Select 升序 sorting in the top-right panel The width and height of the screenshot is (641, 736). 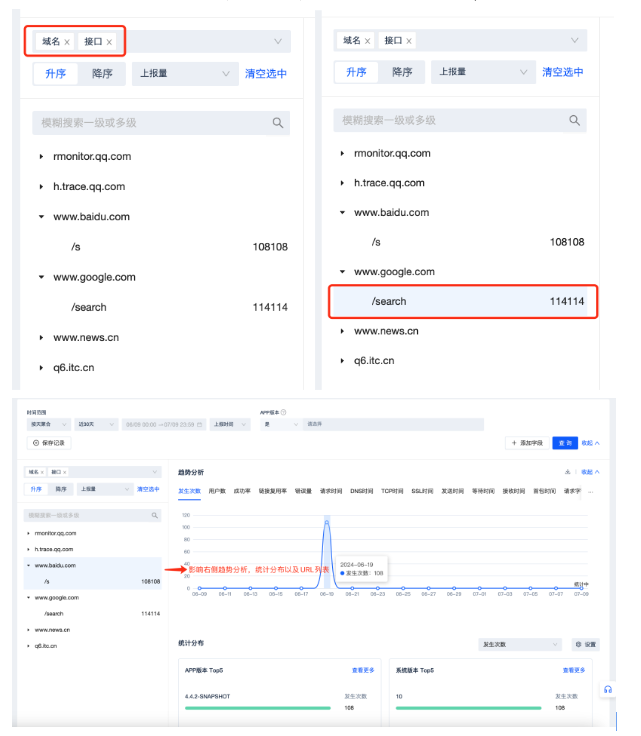pyautogui.click(x=356, y=72)
